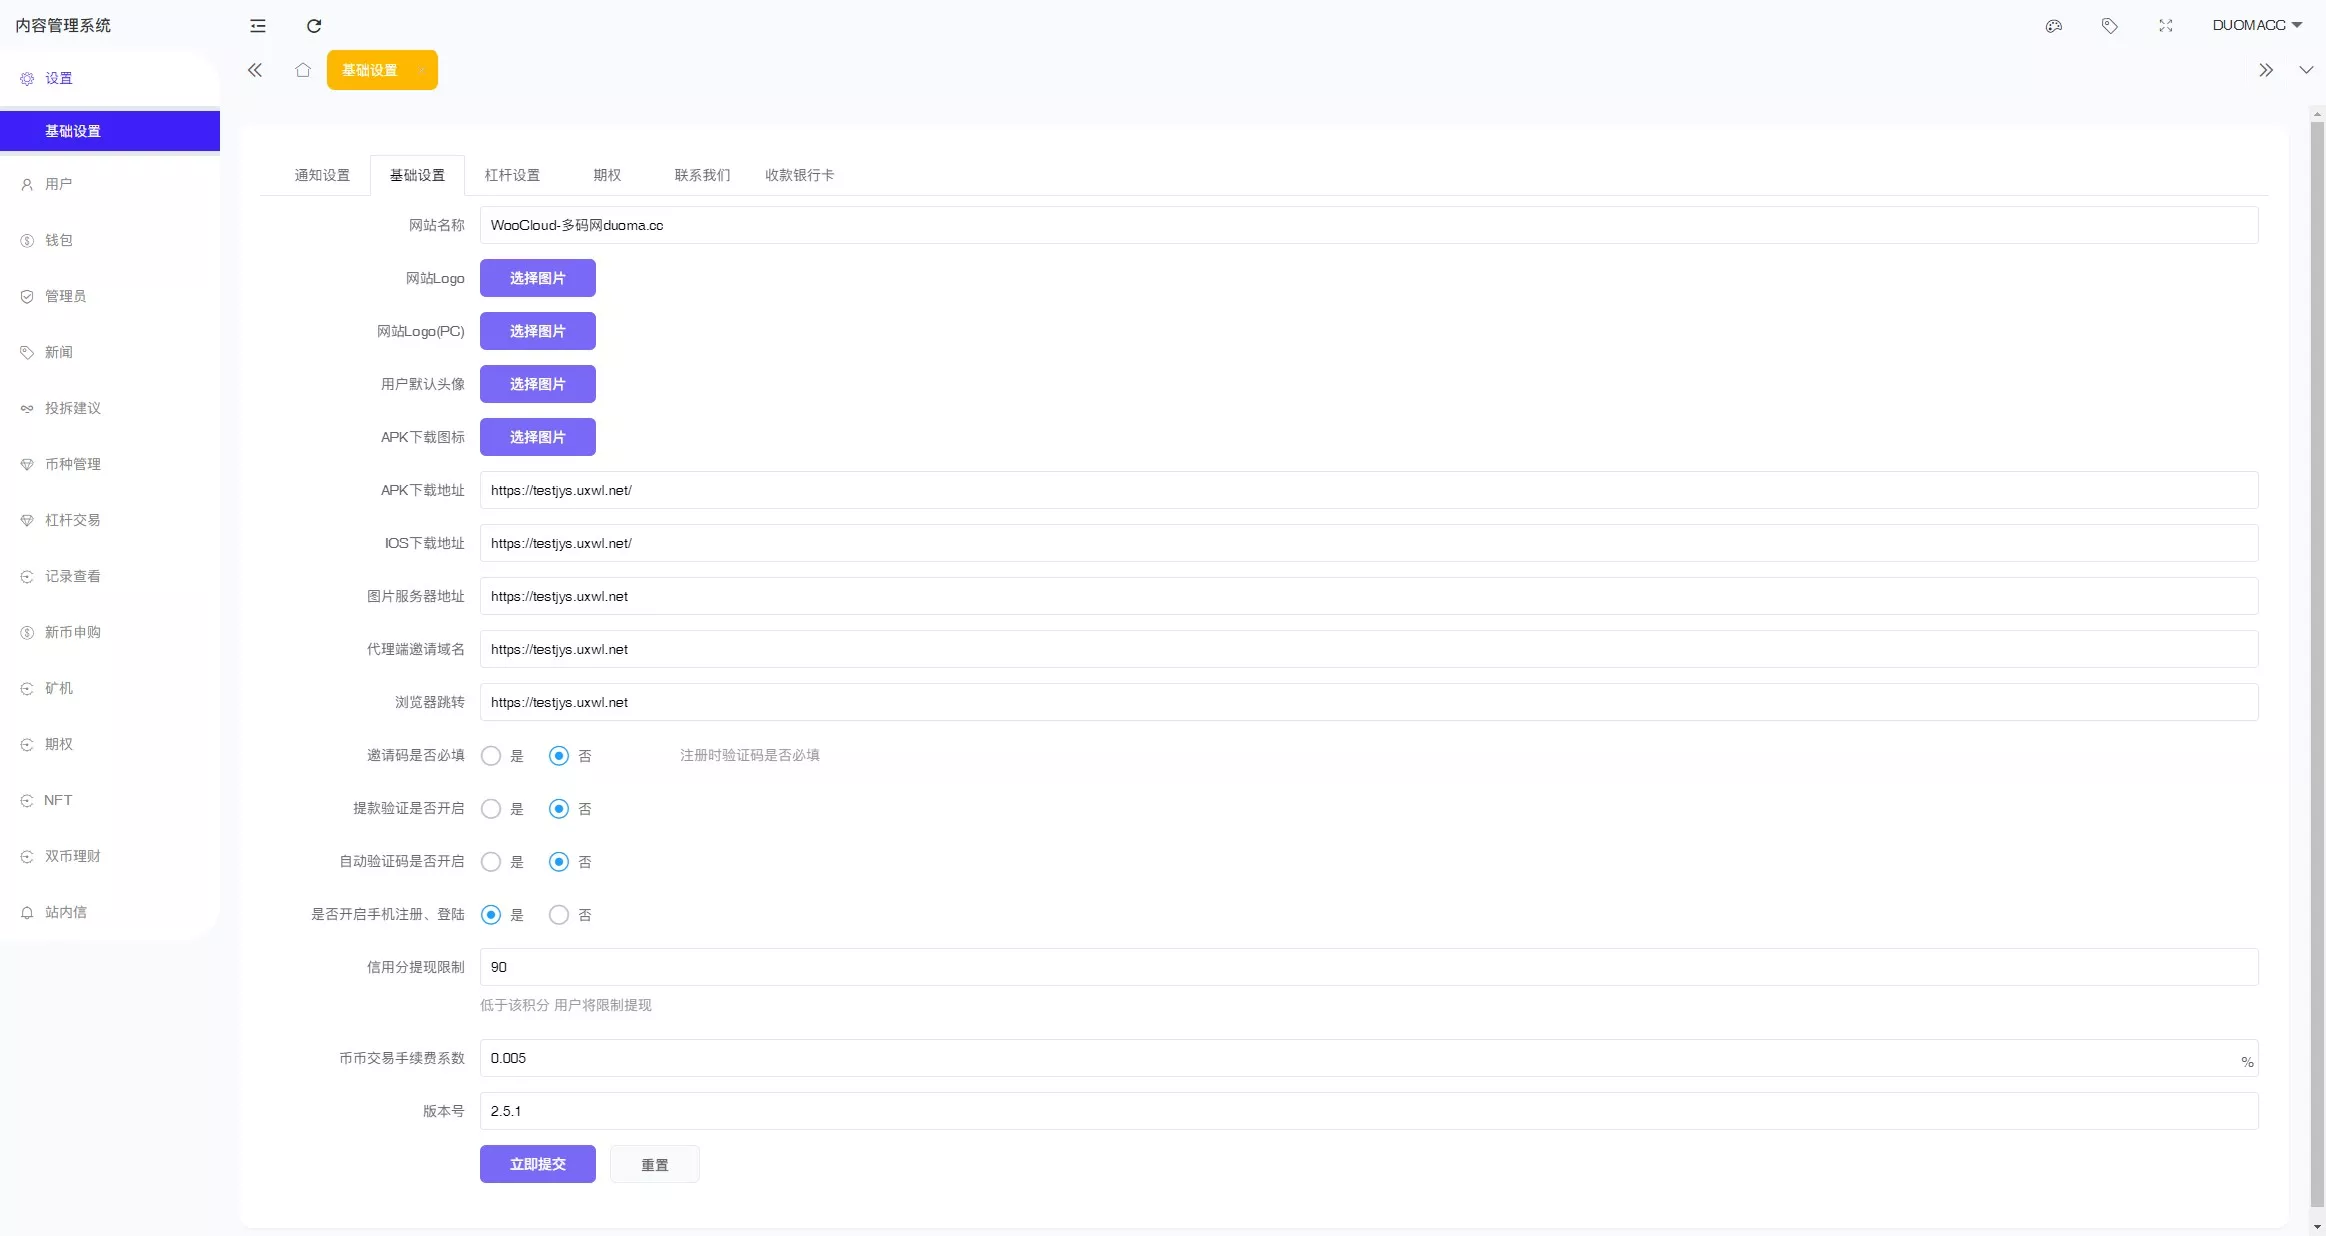Screen dimensions: 2326x1236
Task: Select 是 for 提款验证是否开启
Action: (x=491, y=809)
